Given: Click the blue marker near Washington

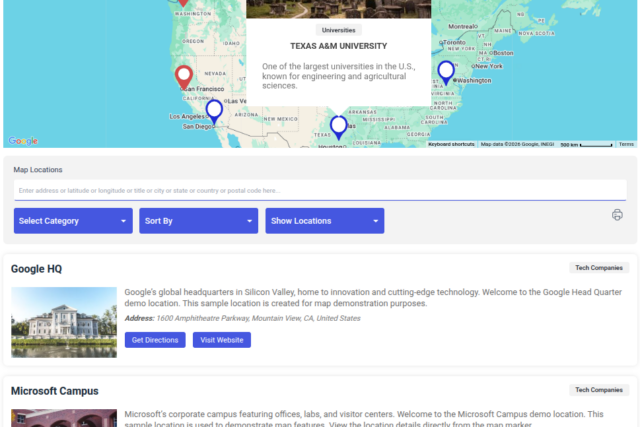Looking at the screenshot, I should pos(446,73).
